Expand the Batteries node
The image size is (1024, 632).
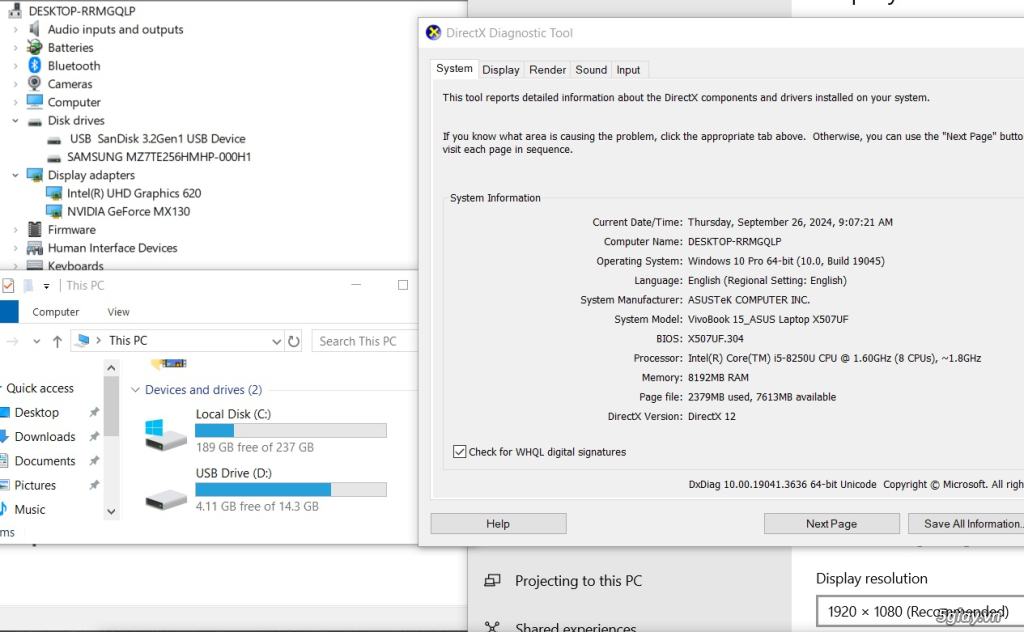(16, 48)
